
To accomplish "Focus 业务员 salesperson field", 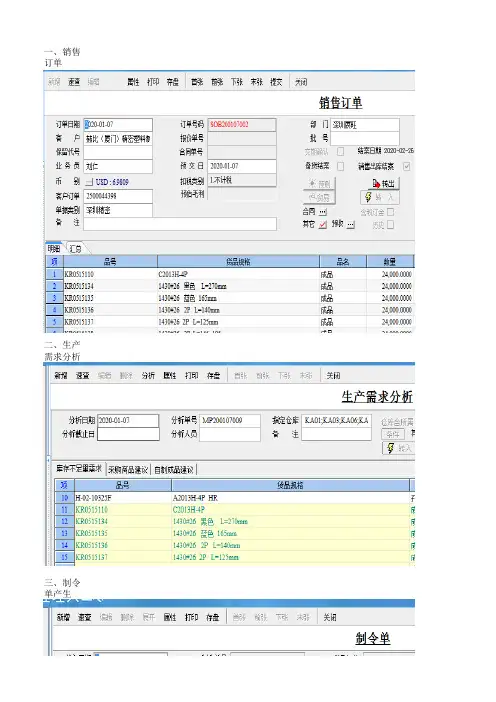I will point(118,166).
